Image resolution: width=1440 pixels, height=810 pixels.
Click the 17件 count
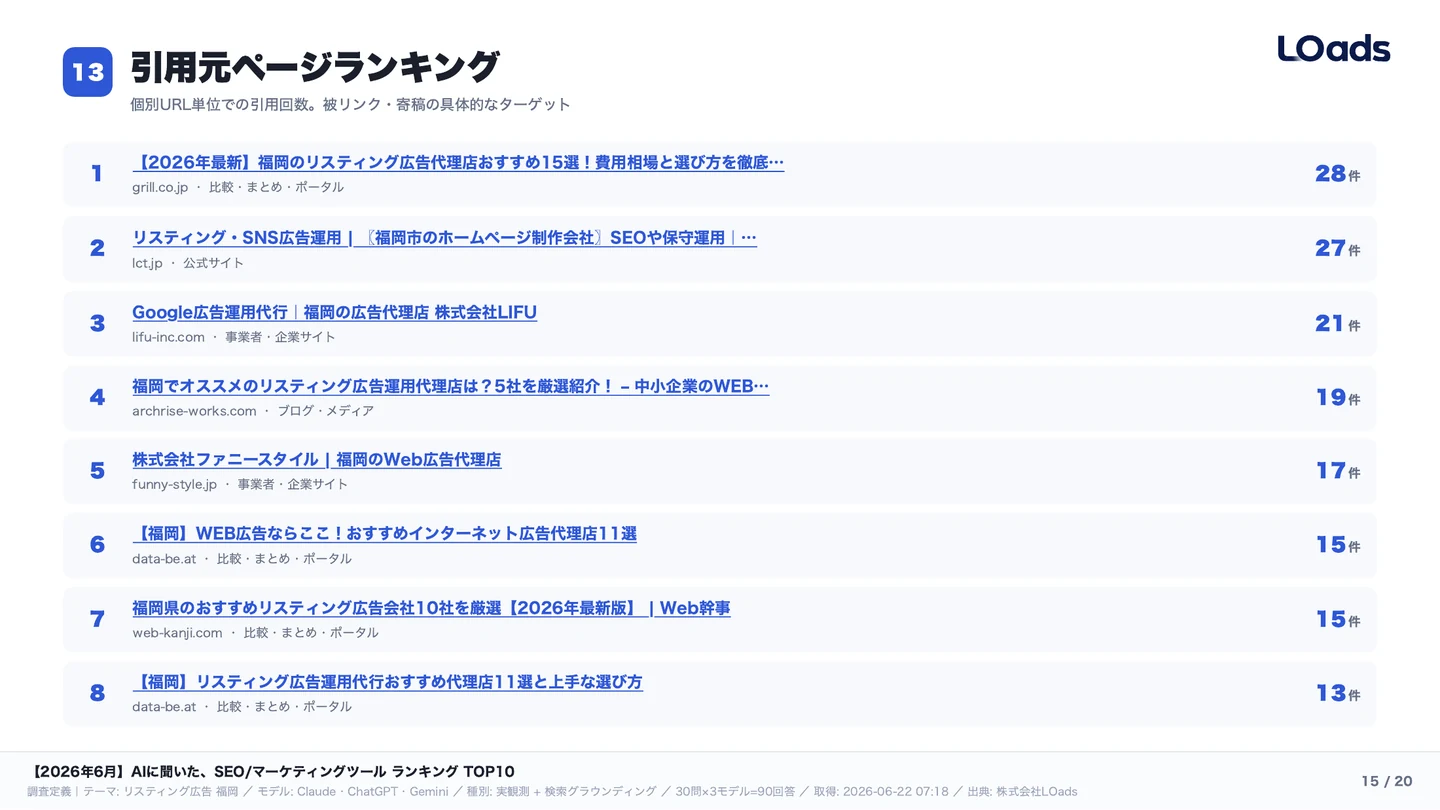coord(1337,471)
